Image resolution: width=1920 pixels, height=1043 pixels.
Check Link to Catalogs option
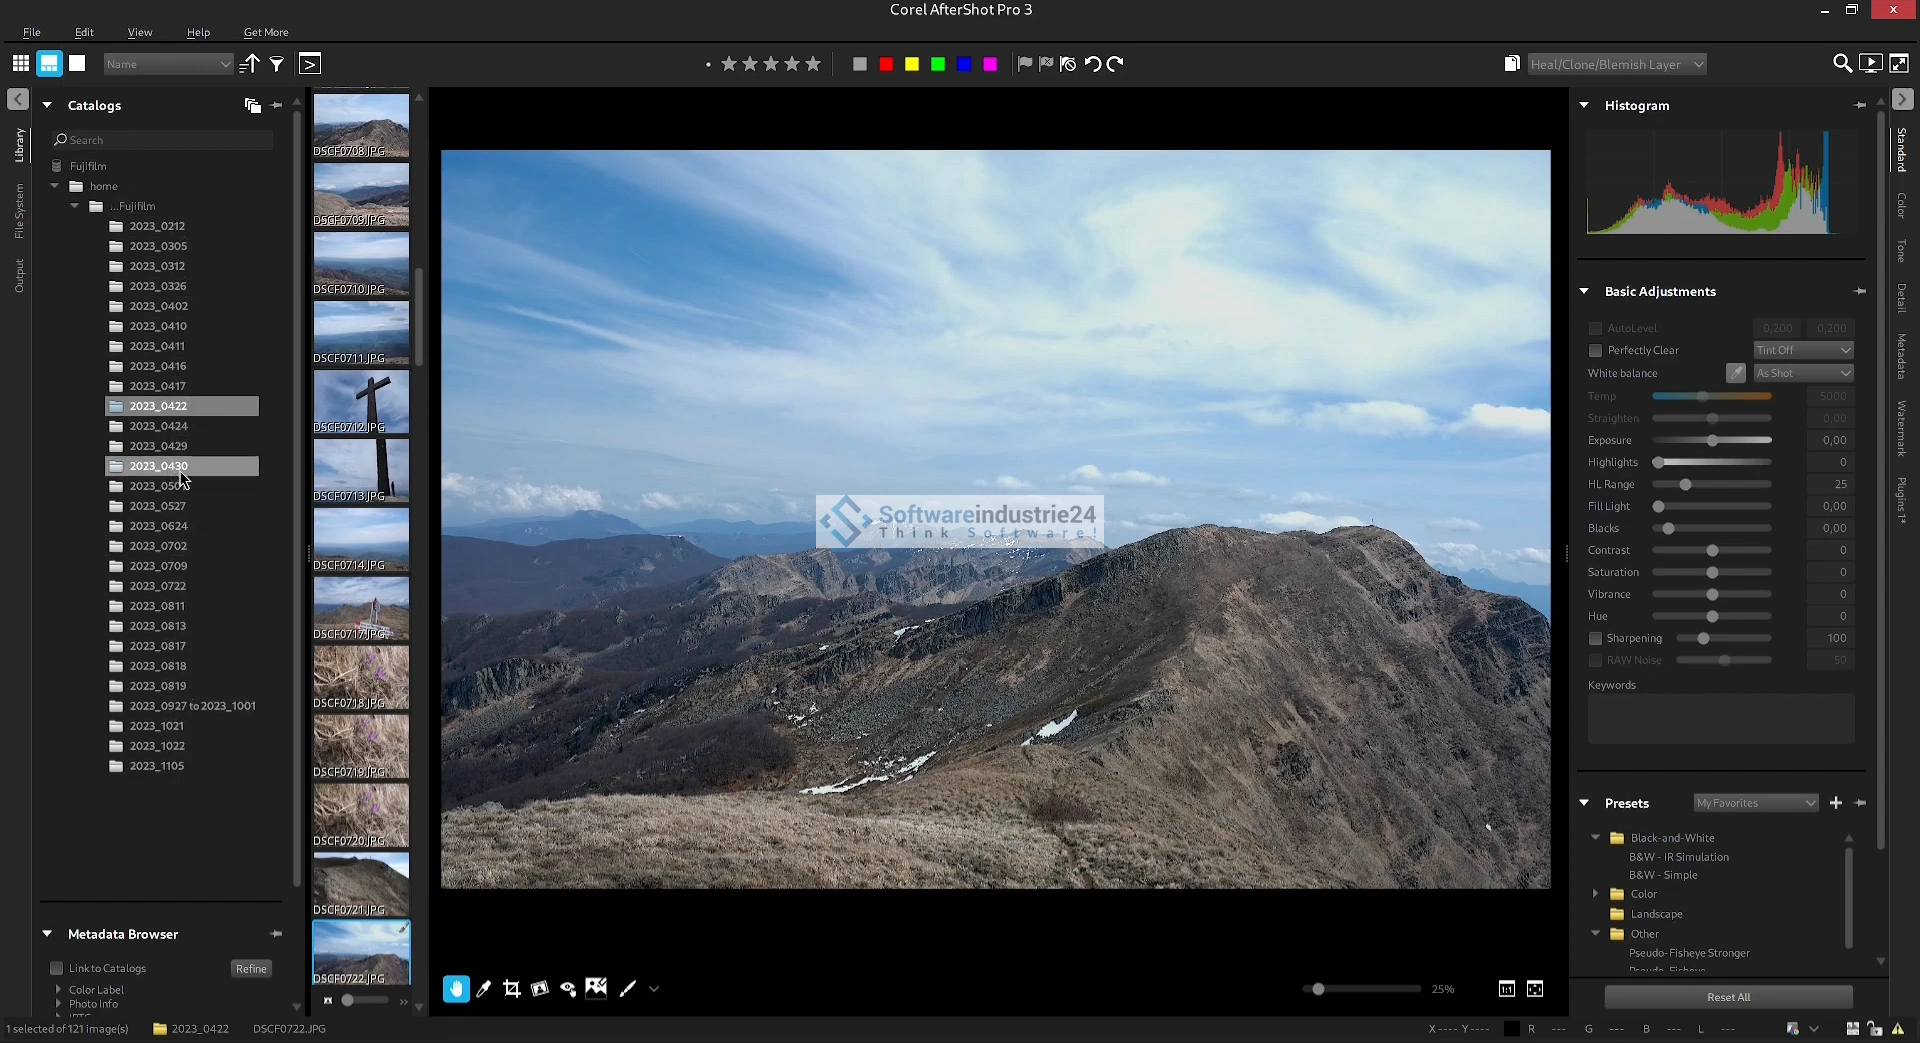tap(57, 968)
